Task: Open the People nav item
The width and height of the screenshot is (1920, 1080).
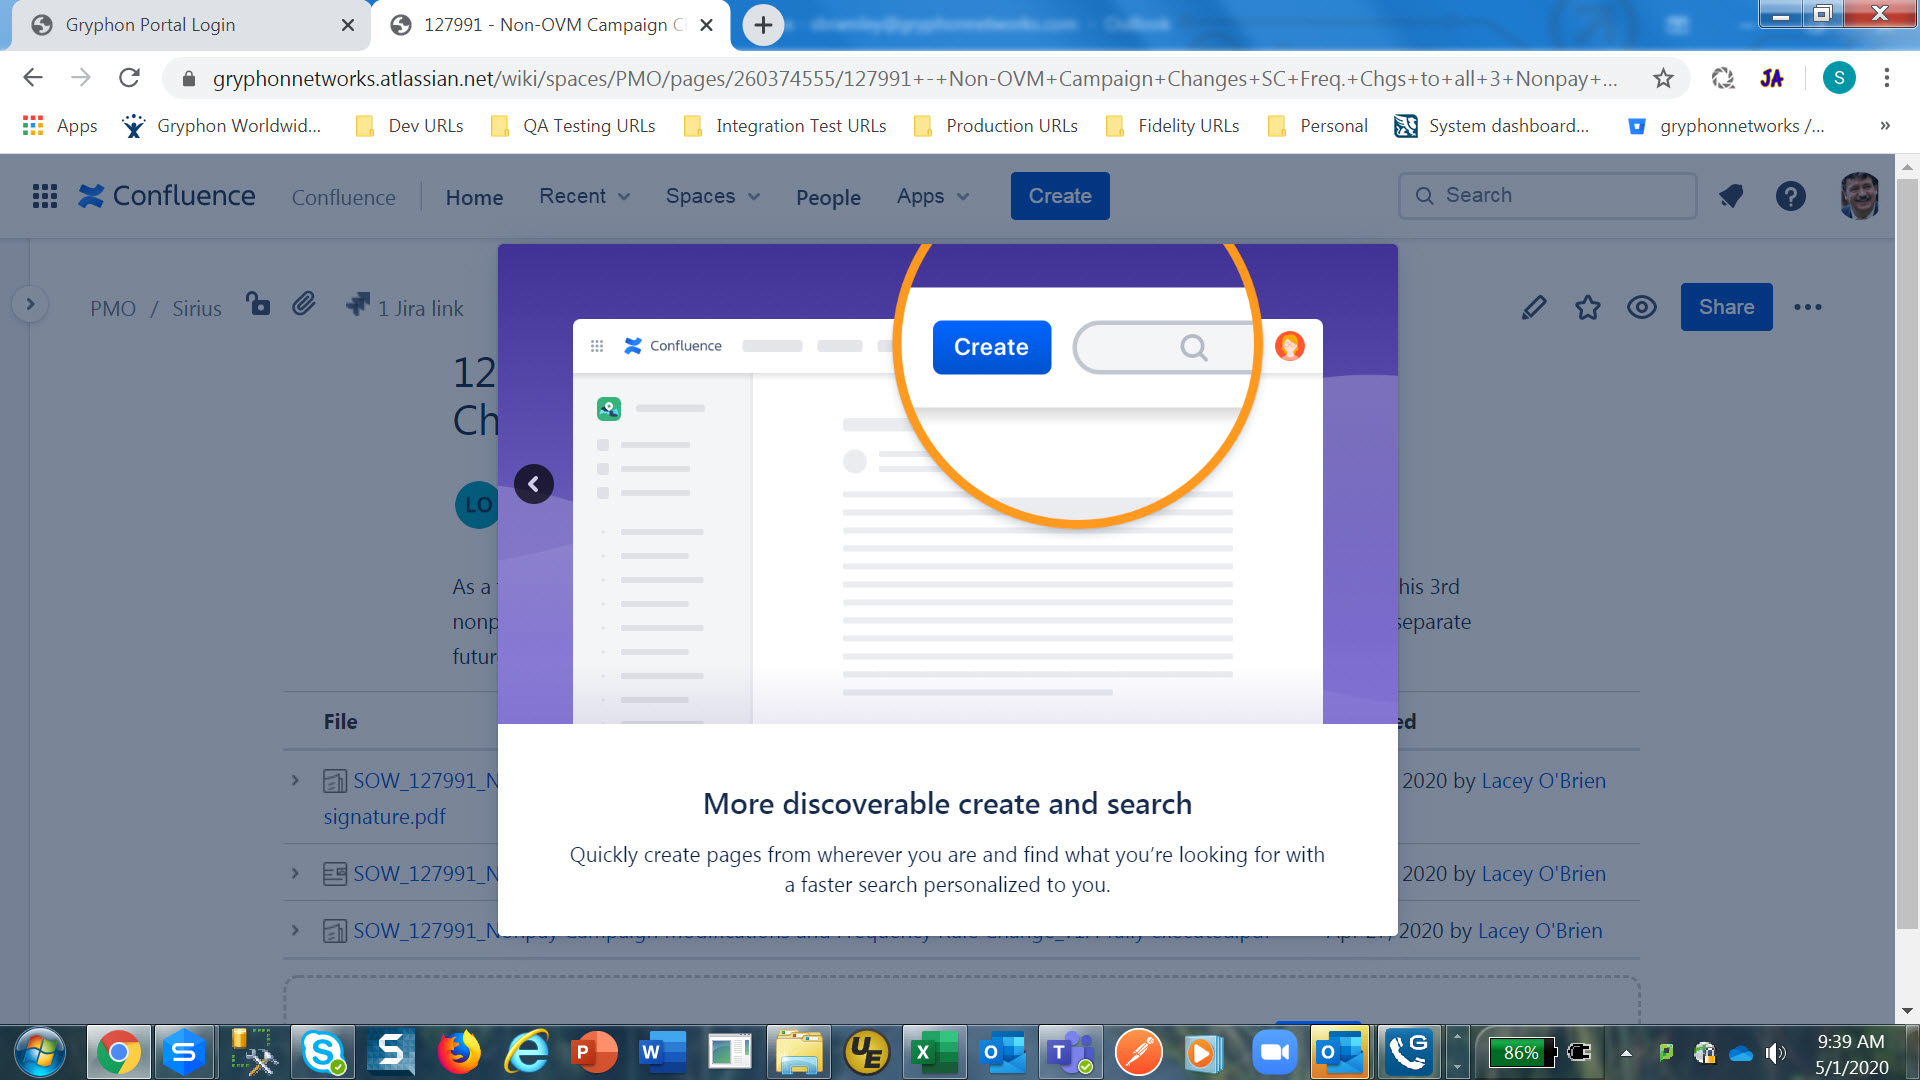Action: pos(828,197)
